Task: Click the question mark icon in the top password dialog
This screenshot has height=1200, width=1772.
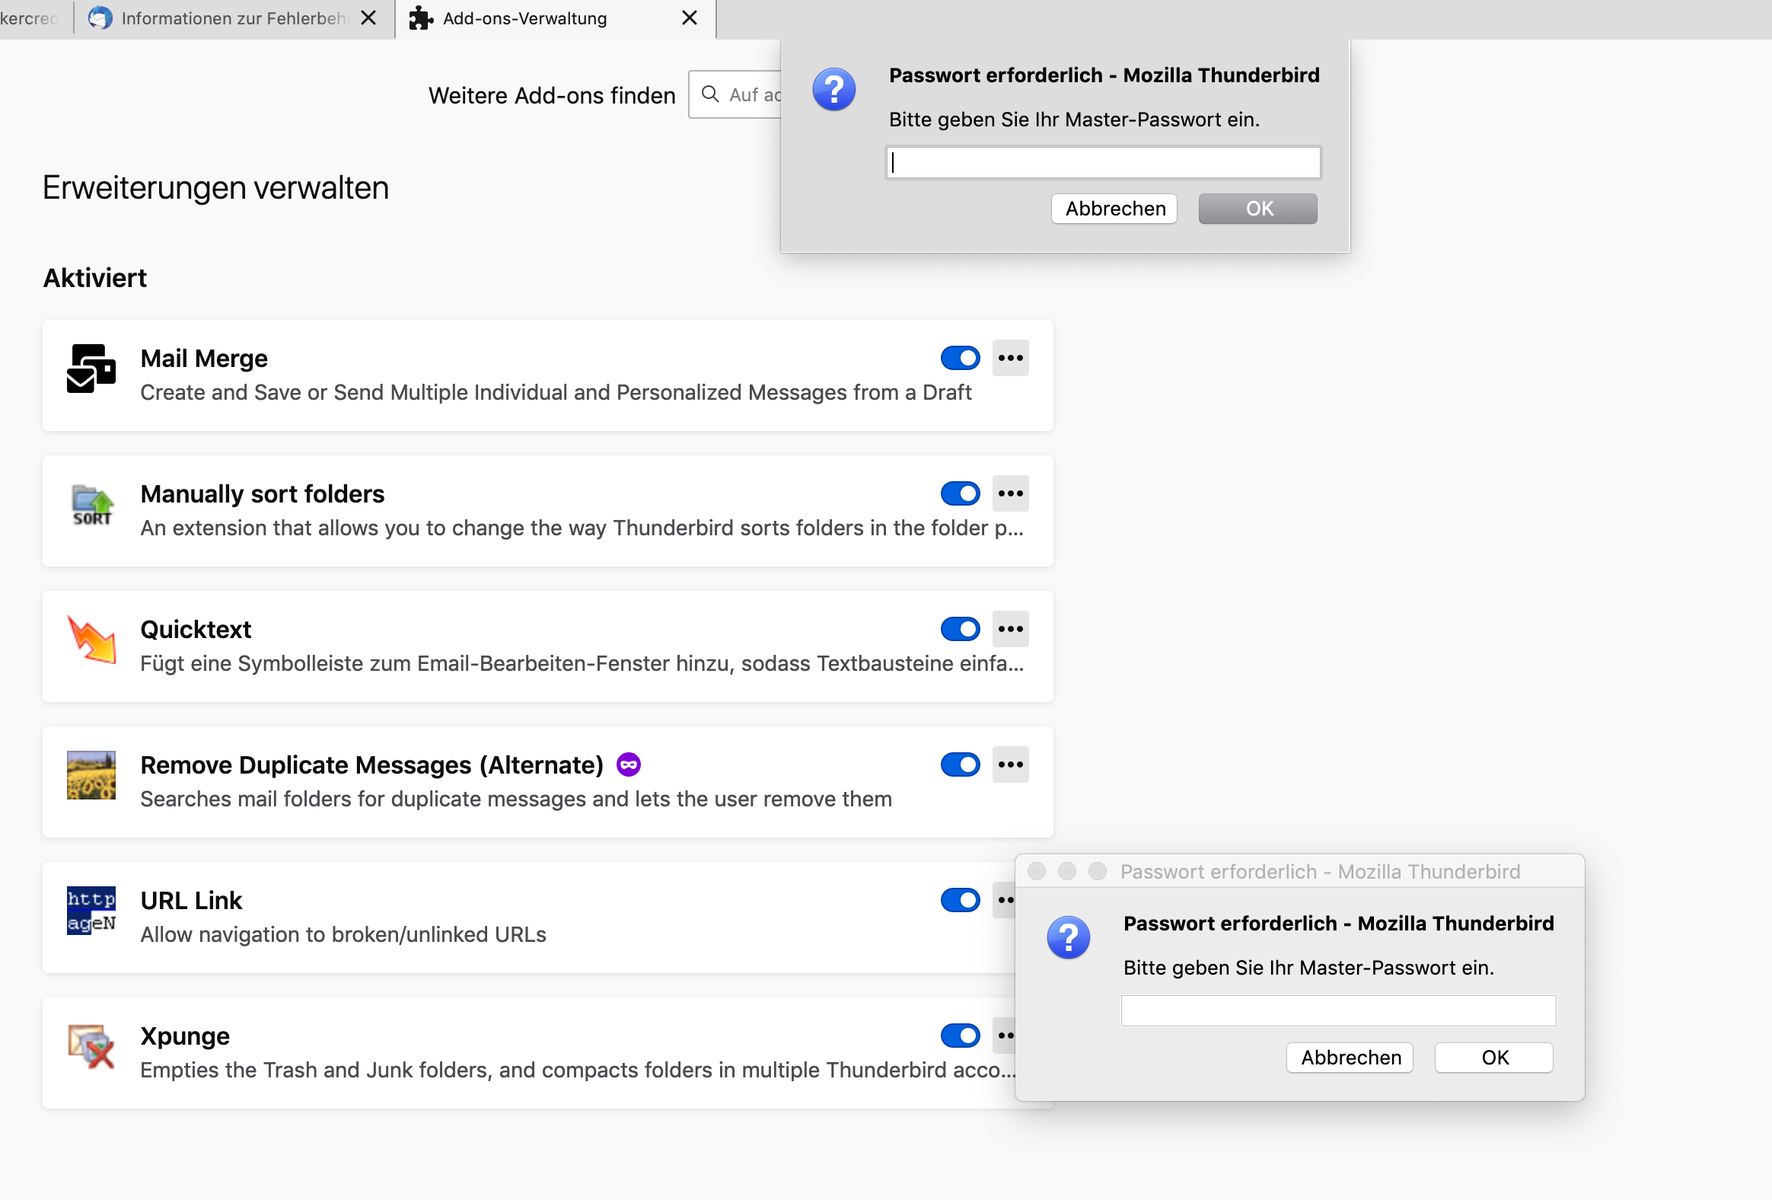Action: pyautogui.click(x=834, y=90)
